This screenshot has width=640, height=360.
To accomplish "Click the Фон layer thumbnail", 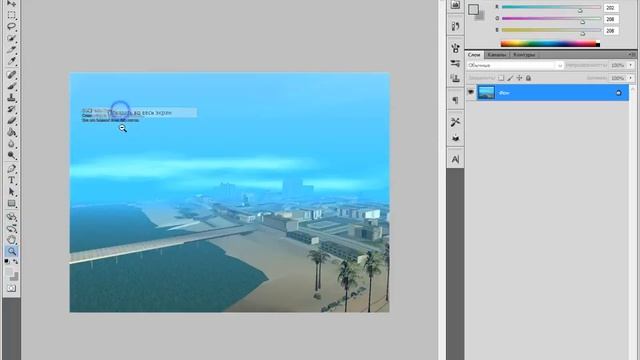I will (x=486, y=93).
